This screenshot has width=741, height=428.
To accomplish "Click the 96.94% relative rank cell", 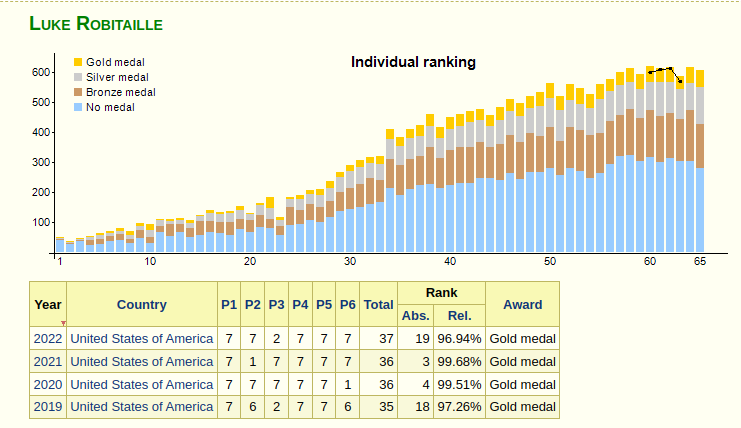I will tap(459, 339).
